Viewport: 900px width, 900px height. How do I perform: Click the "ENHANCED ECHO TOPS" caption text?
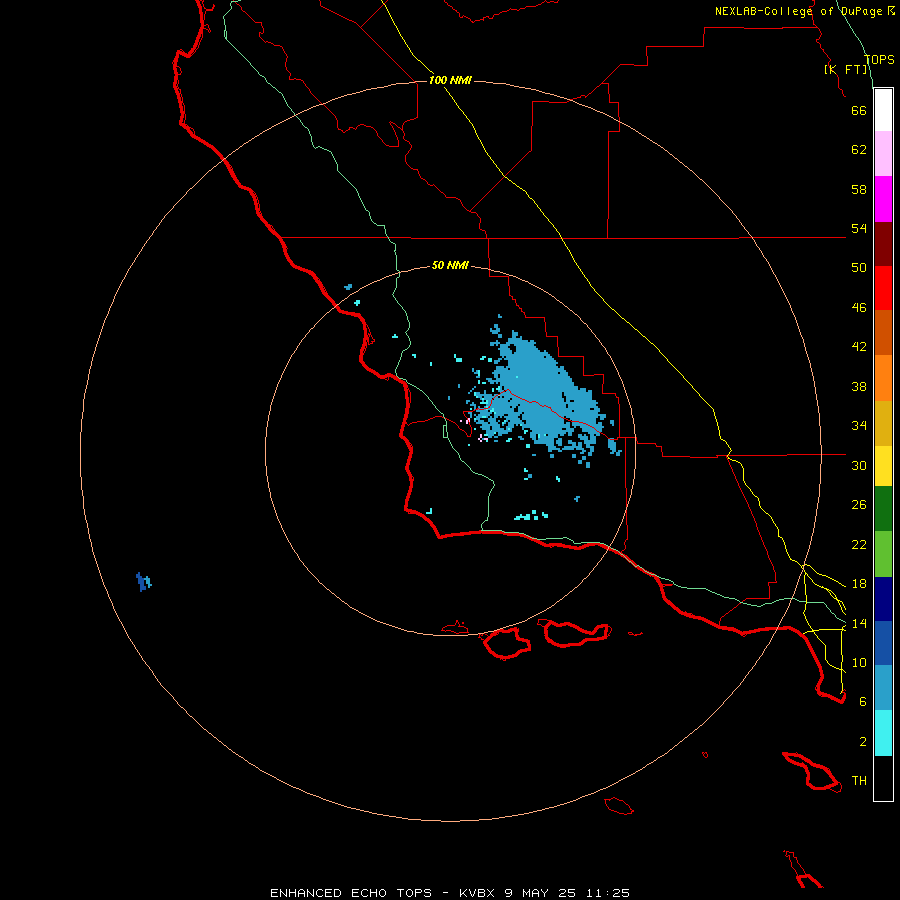tap(351, 893)
